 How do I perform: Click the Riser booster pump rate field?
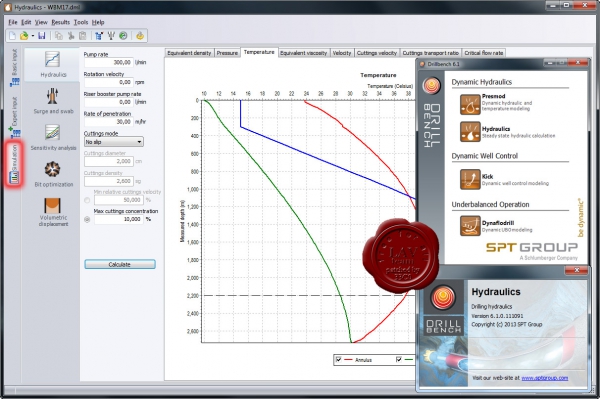[109, 102]
